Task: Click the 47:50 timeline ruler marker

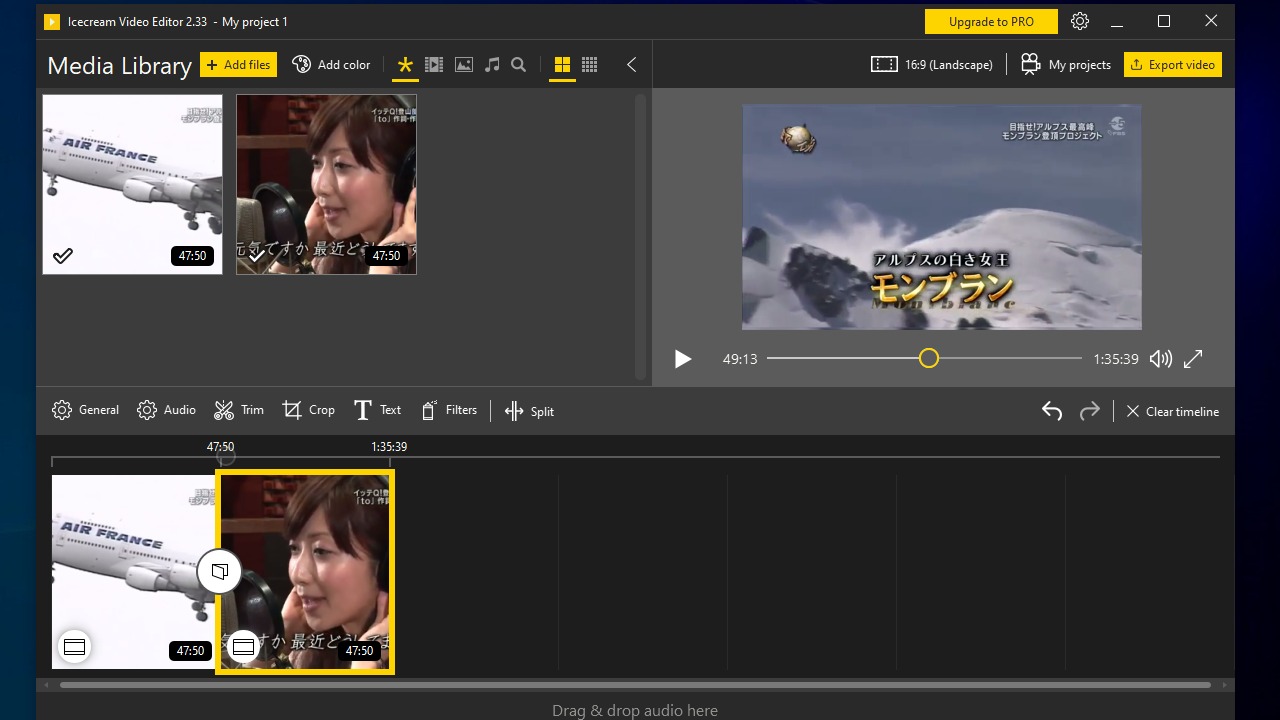Action: [221, 447]
